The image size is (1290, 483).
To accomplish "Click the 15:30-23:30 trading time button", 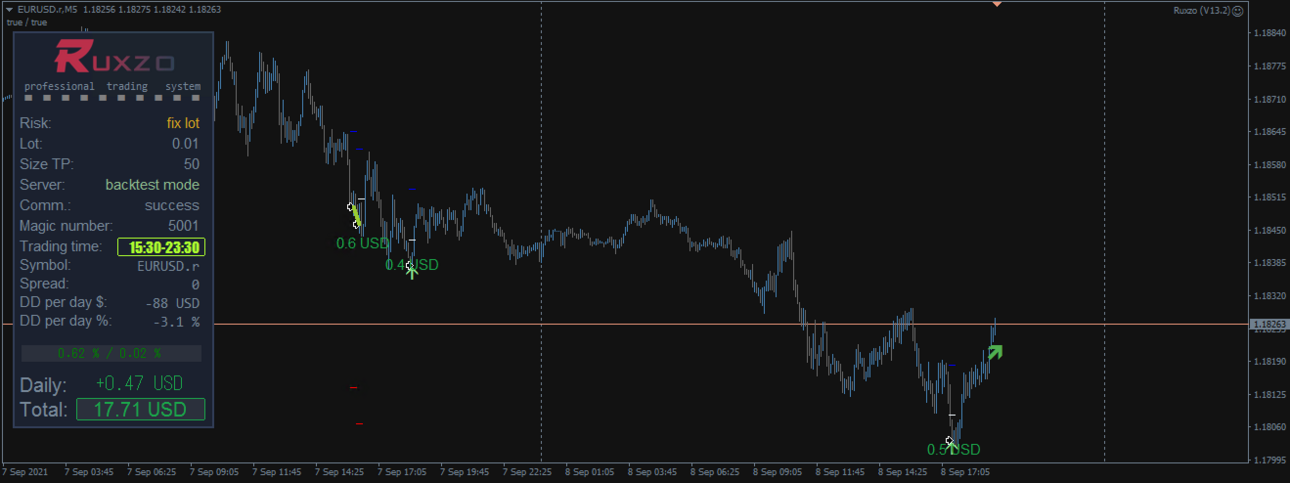I will click(161, 247).
